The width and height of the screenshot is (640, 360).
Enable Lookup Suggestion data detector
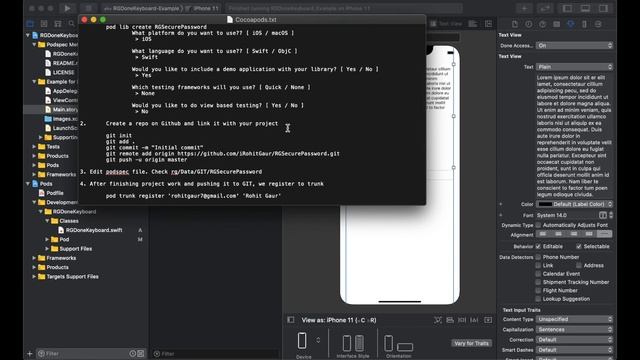(538, 299)
